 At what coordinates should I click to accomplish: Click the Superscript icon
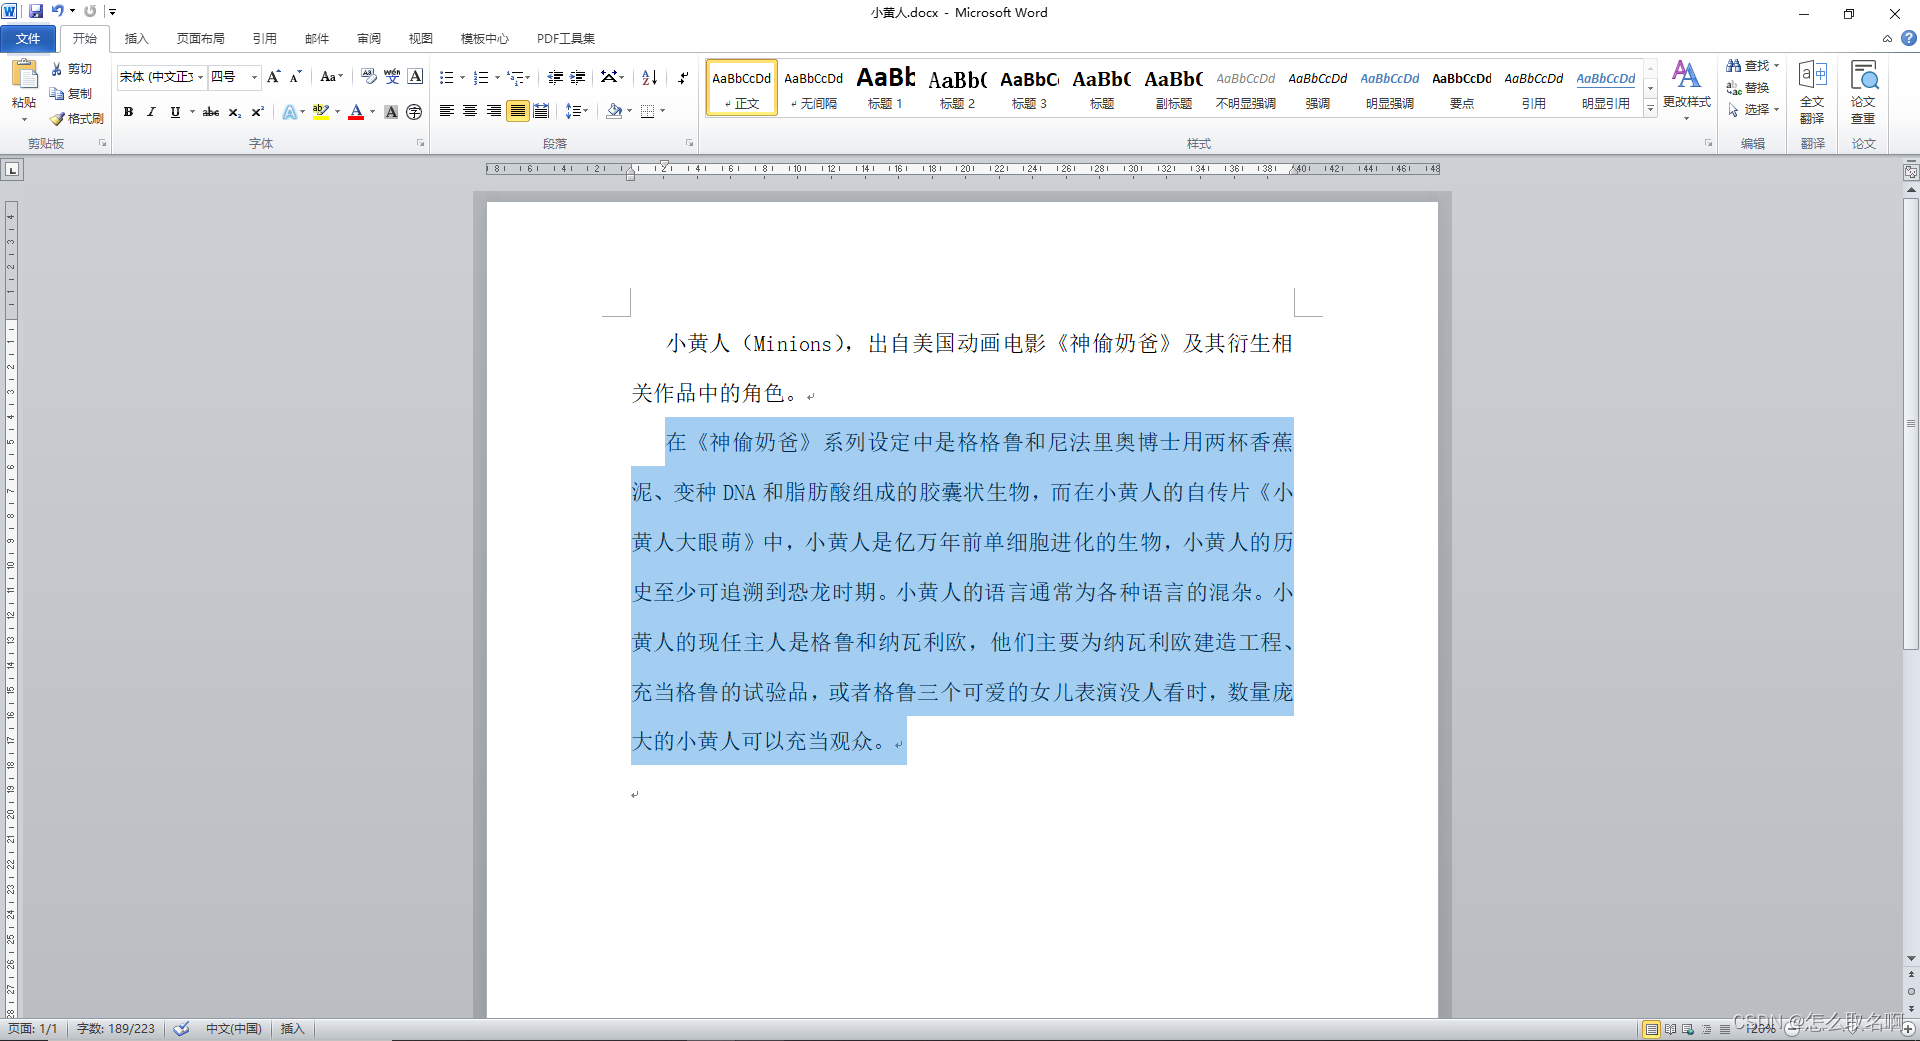point(257,112)
